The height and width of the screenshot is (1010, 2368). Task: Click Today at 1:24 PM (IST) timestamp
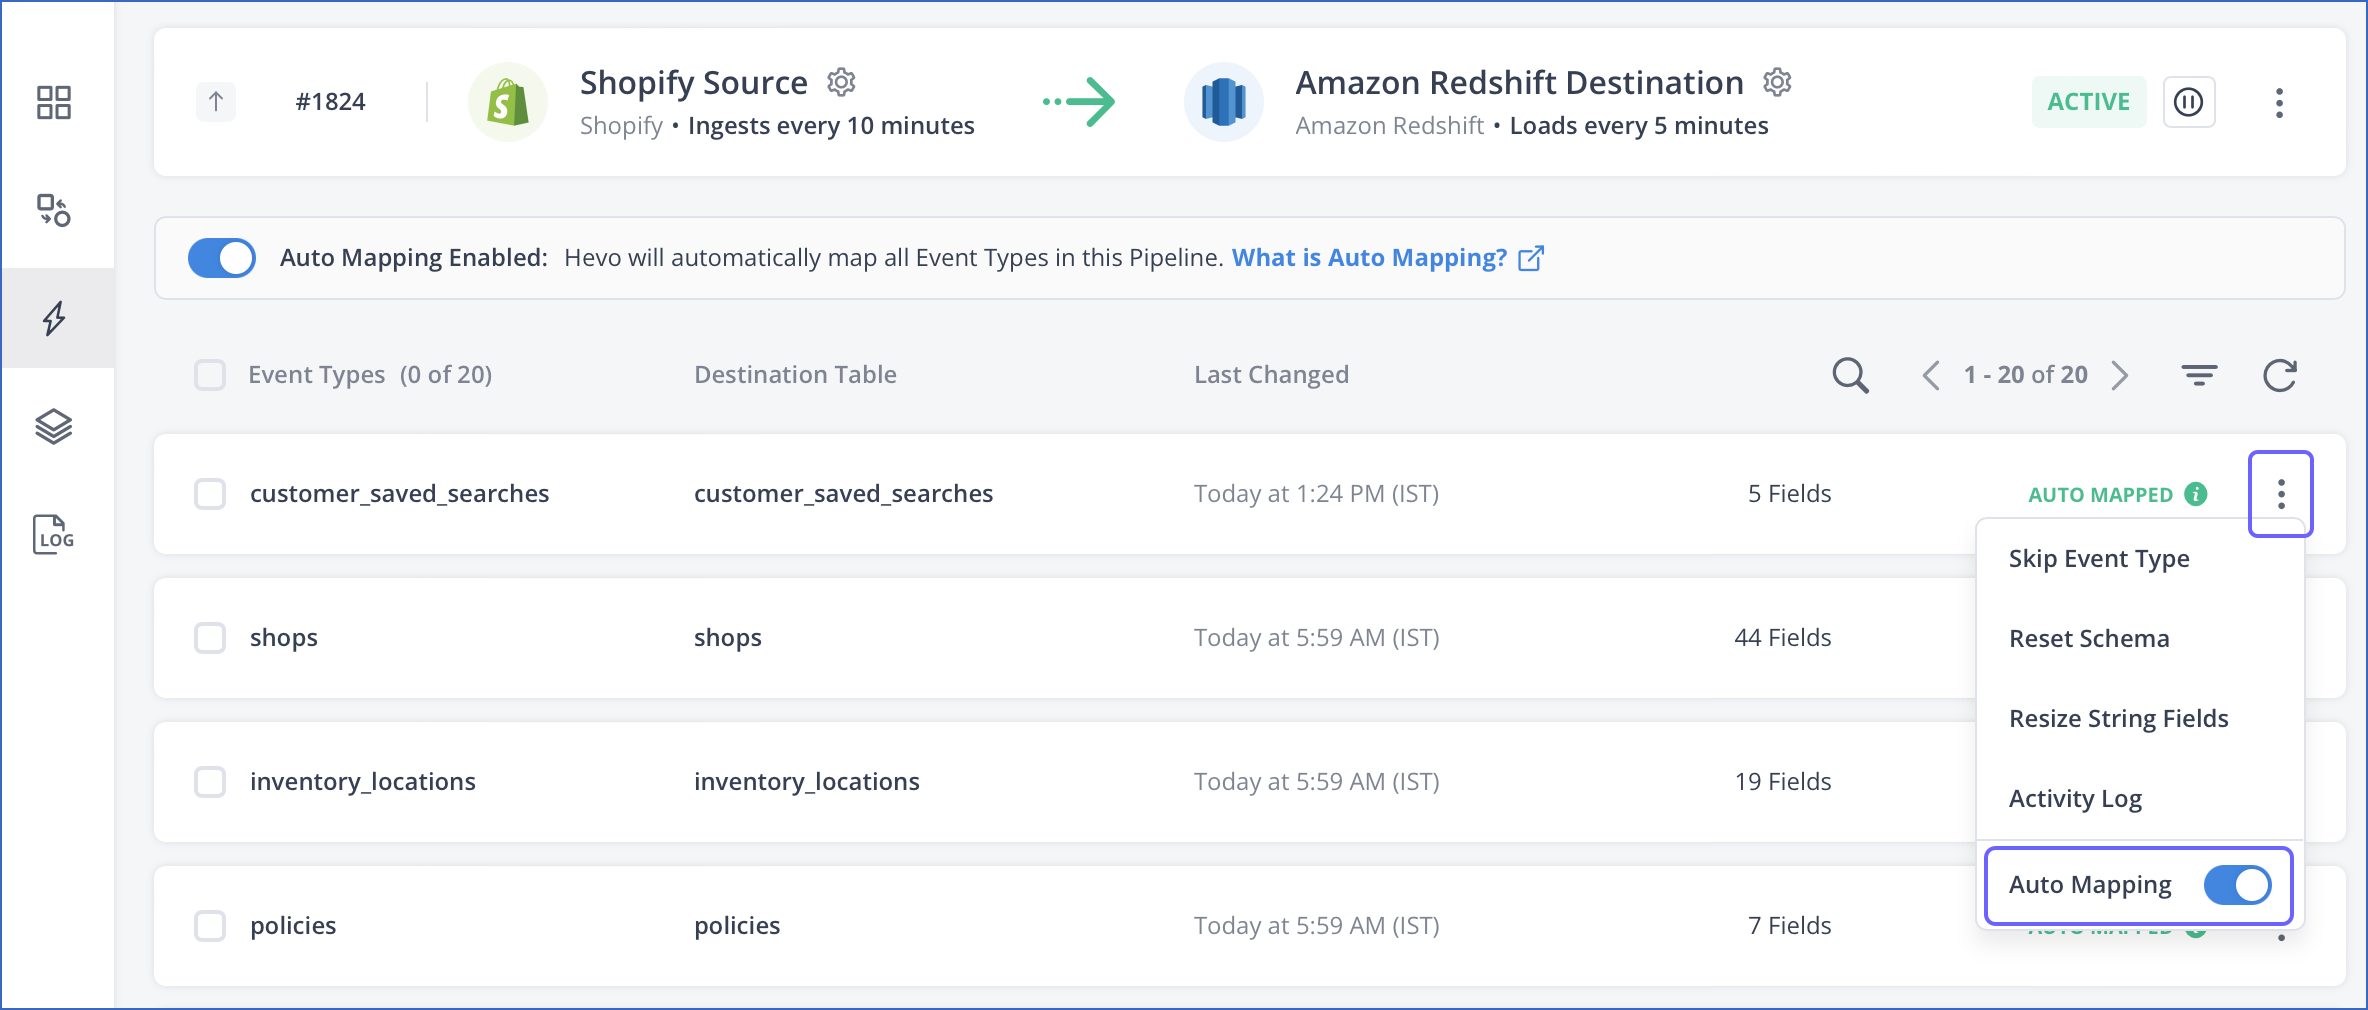coord(1316,494)
